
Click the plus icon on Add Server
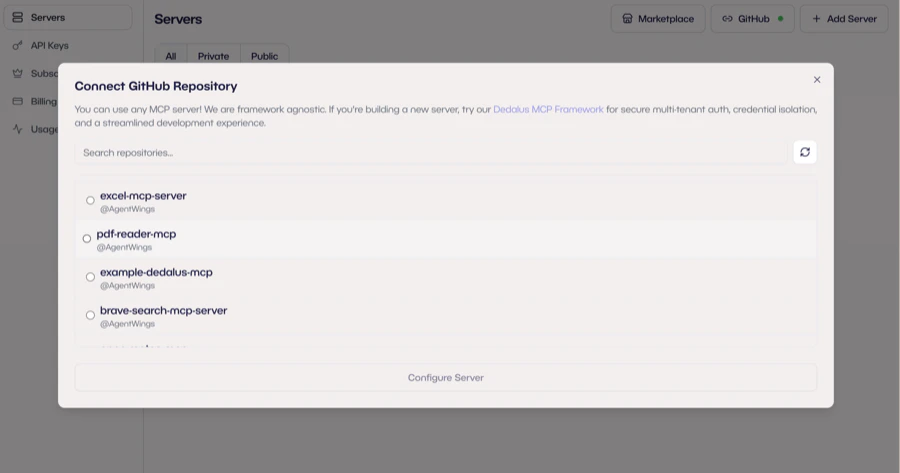point(816,19)
